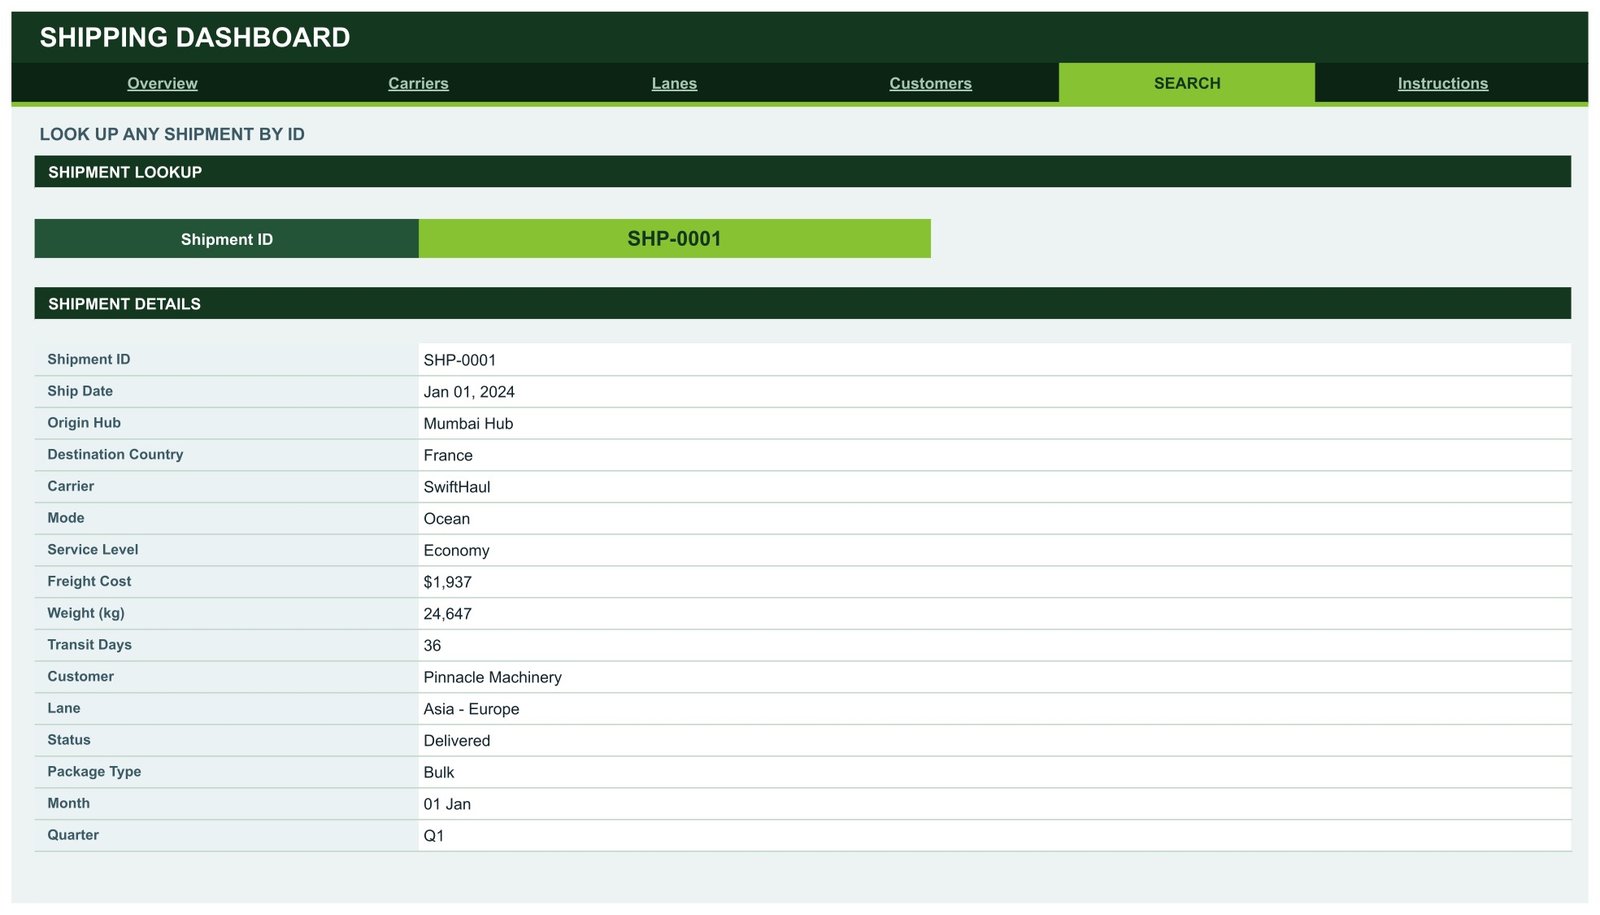Click the Ship Date value Jan 01, 2024

[x=469, y=392]
